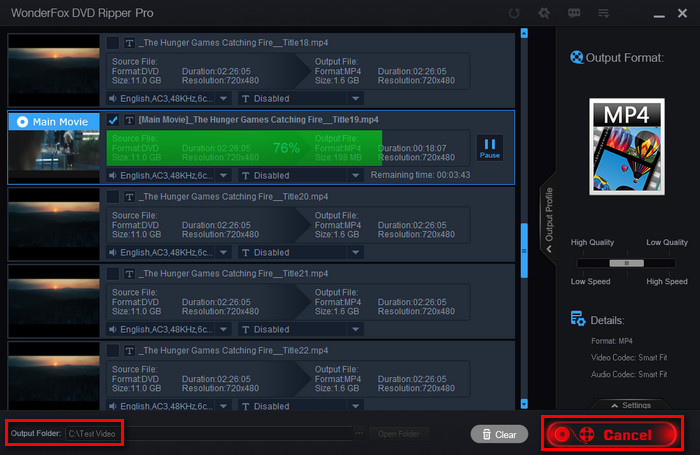Click the output folder path field
700x455 pixels.
(209, 434)
